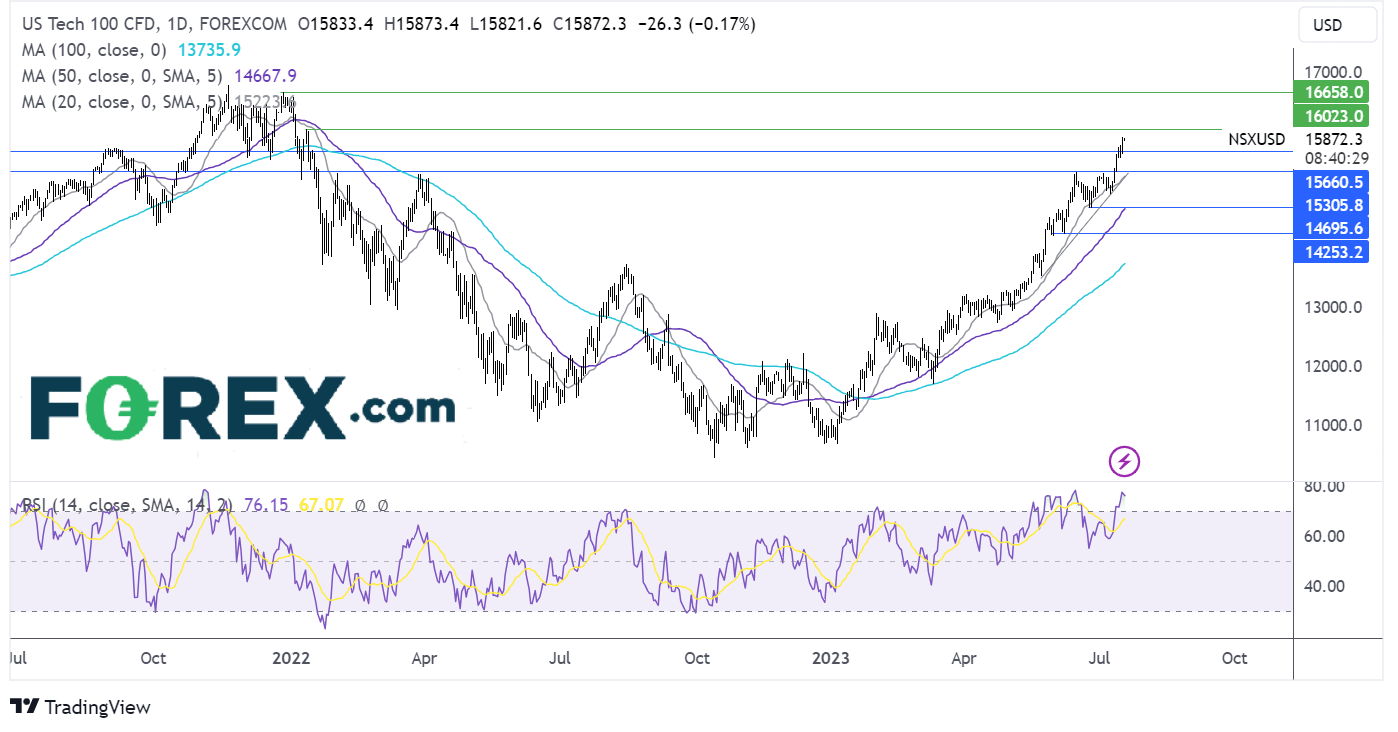Click the 17000.0 price axis tick
Screen dimensions: 1398x732
click(x=1334, y=73)
